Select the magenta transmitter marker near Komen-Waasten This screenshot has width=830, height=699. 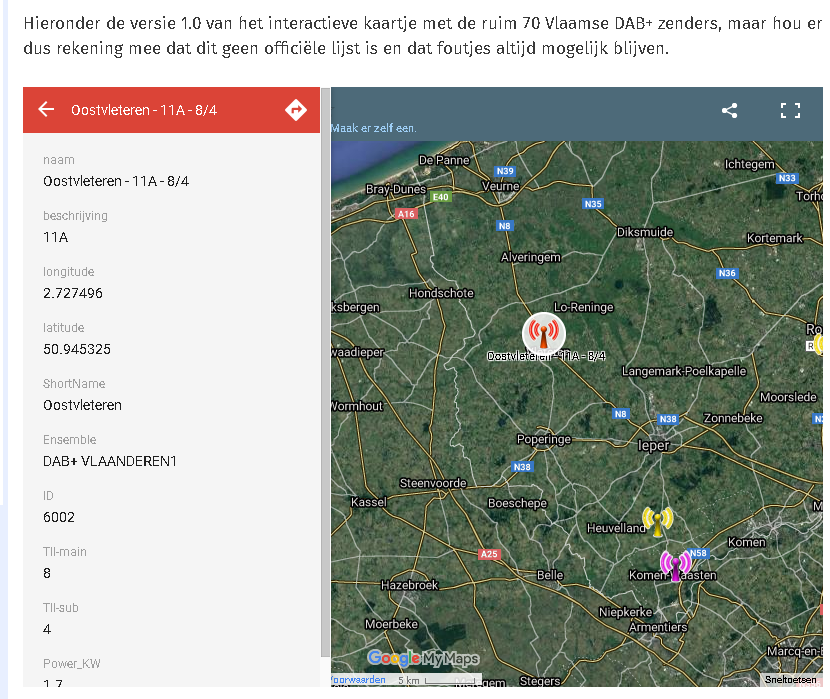pos(676,565)
